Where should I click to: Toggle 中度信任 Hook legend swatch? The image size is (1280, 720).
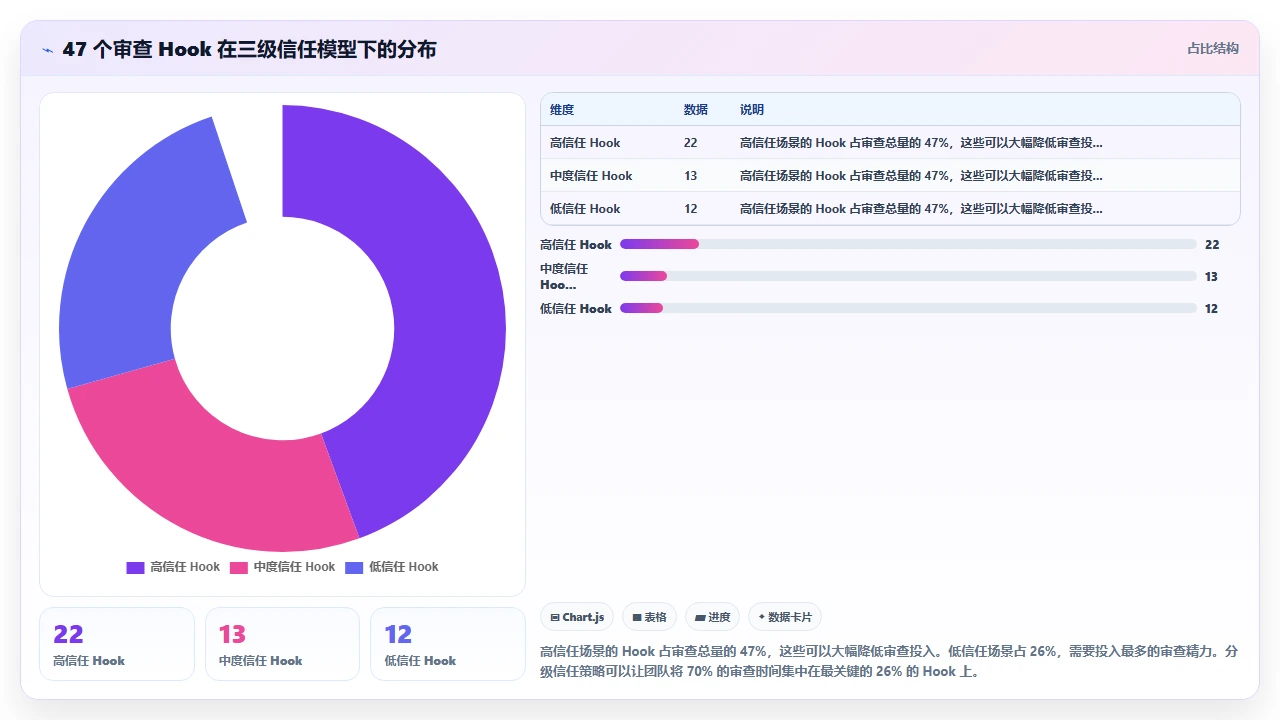[239, 567]
